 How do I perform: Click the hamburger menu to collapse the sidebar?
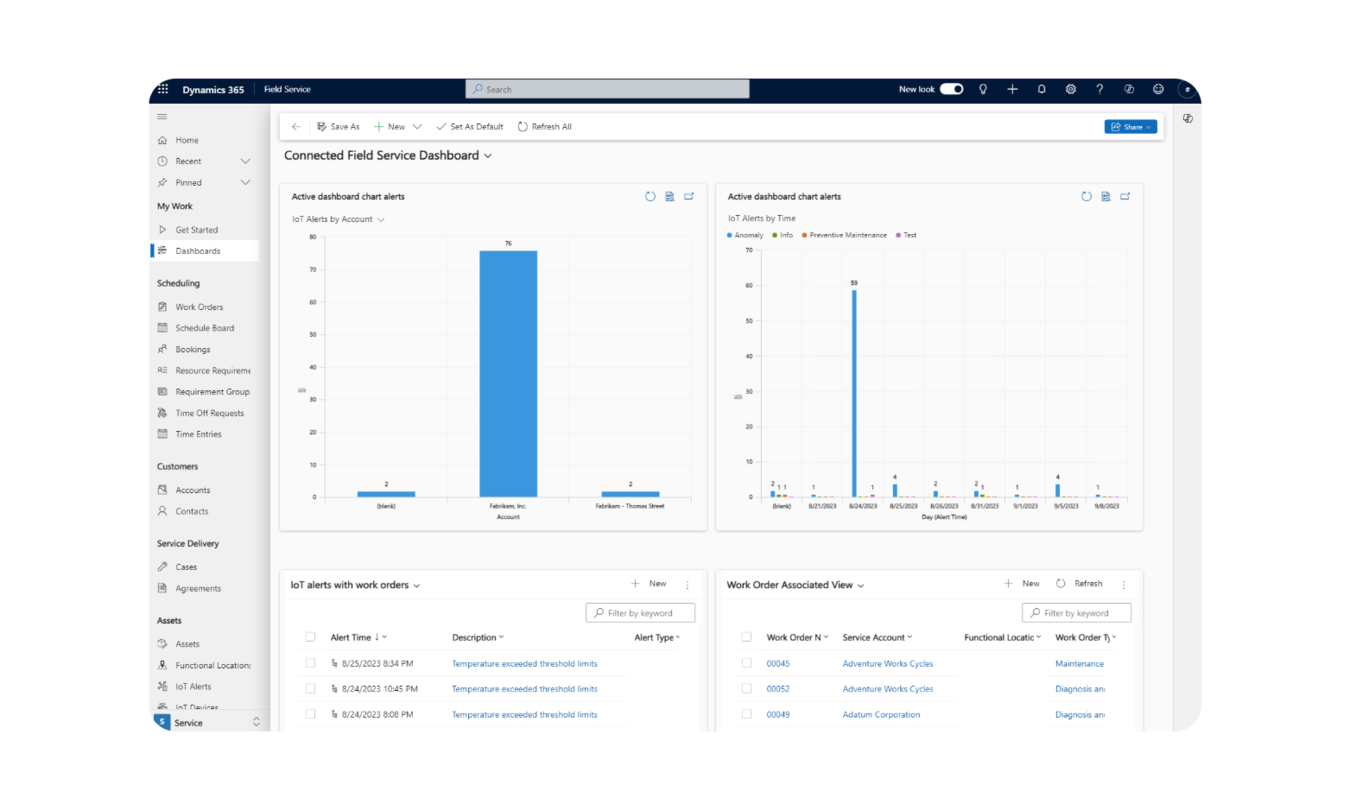point(162,117)
